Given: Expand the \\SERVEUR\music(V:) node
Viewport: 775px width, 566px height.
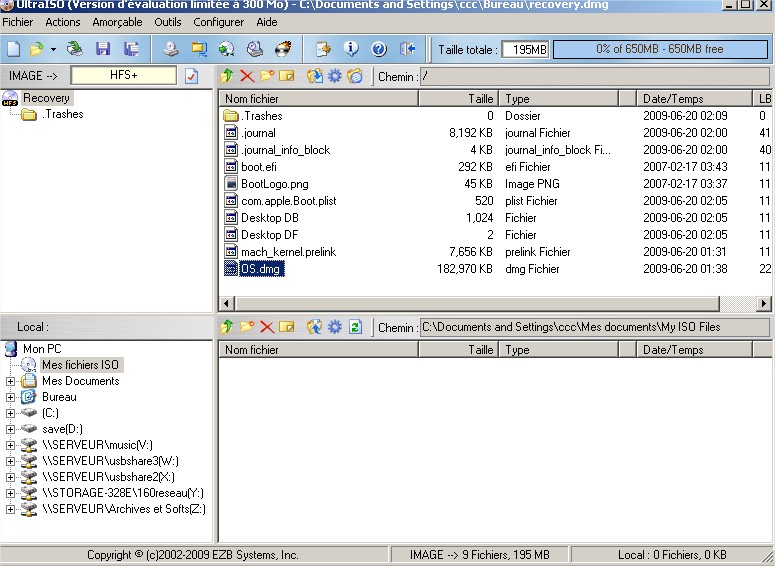Looking at the screenshot, I should pos(10,445).
